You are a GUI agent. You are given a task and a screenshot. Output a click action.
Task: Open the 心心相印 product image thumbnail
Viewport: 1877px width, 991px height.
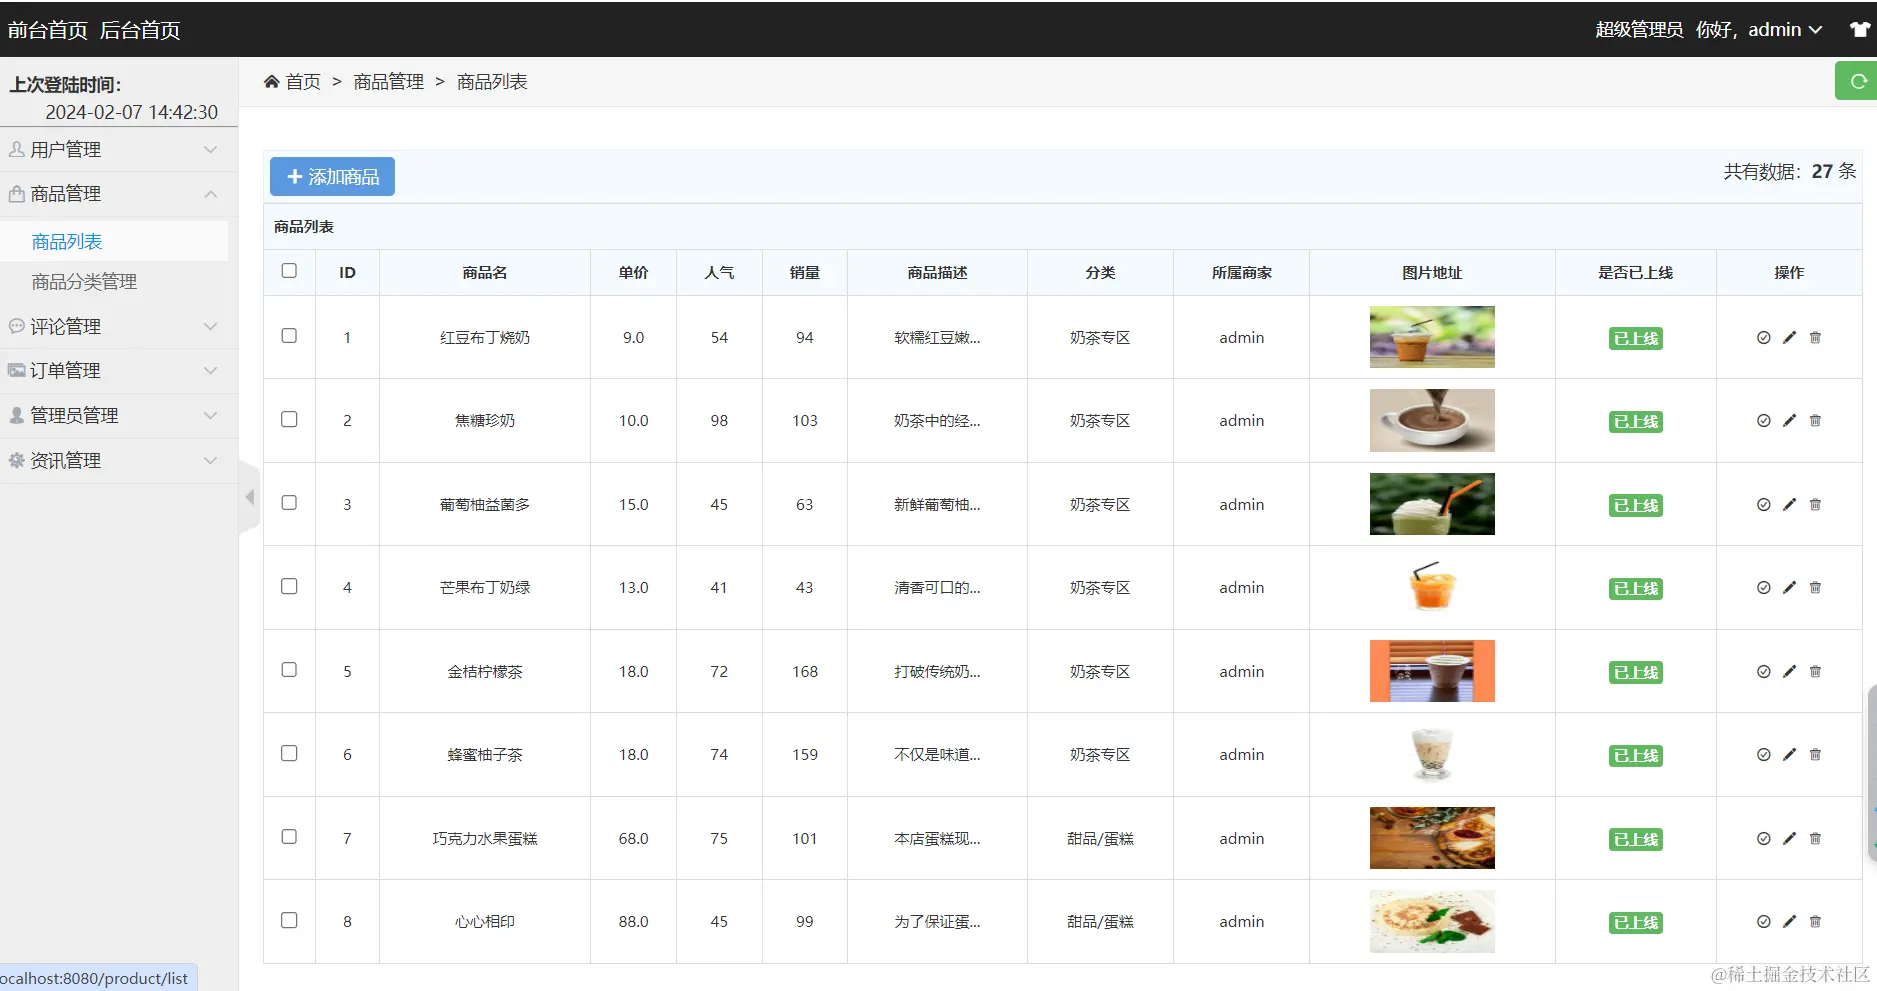click(1432, 921)
